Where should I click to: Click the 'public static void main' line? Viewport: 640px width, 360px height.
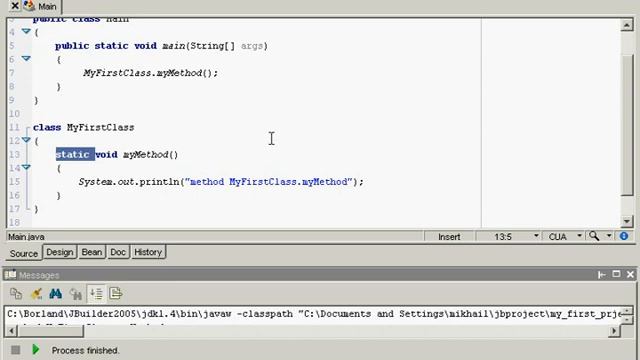[x=161, y=46]
